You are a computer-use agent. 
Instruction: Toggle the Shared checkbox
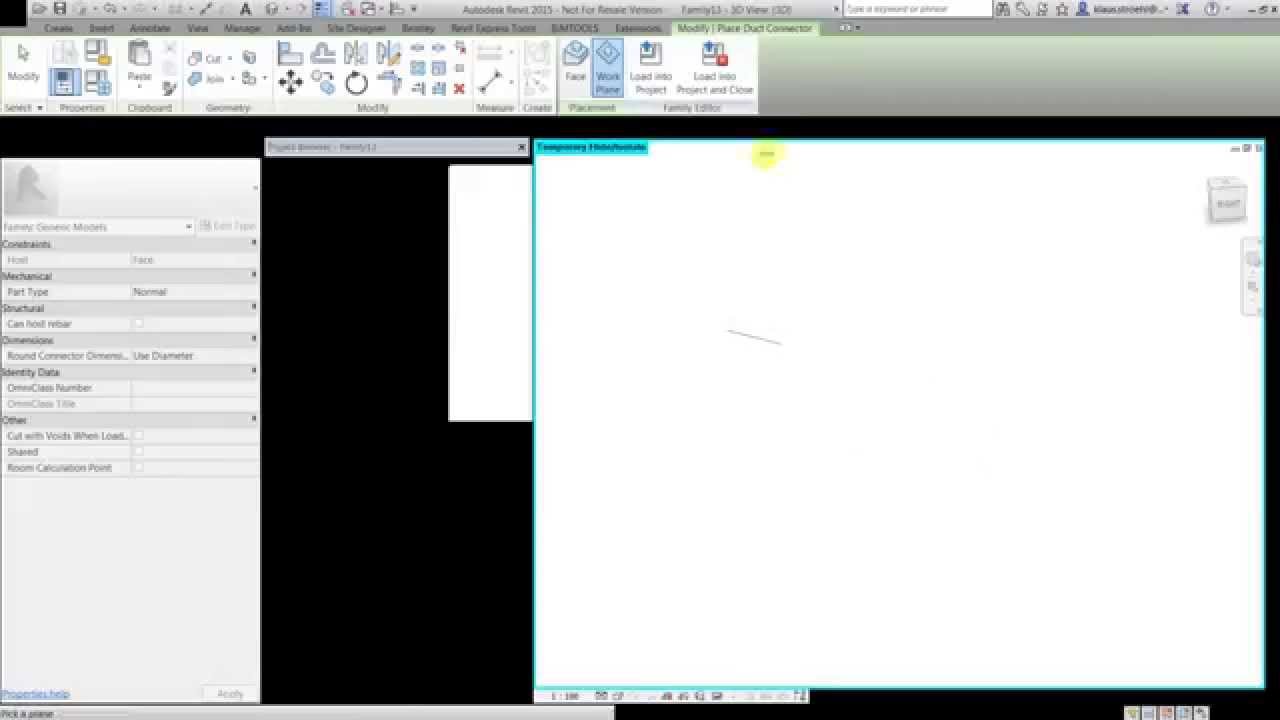click(139, 451)
